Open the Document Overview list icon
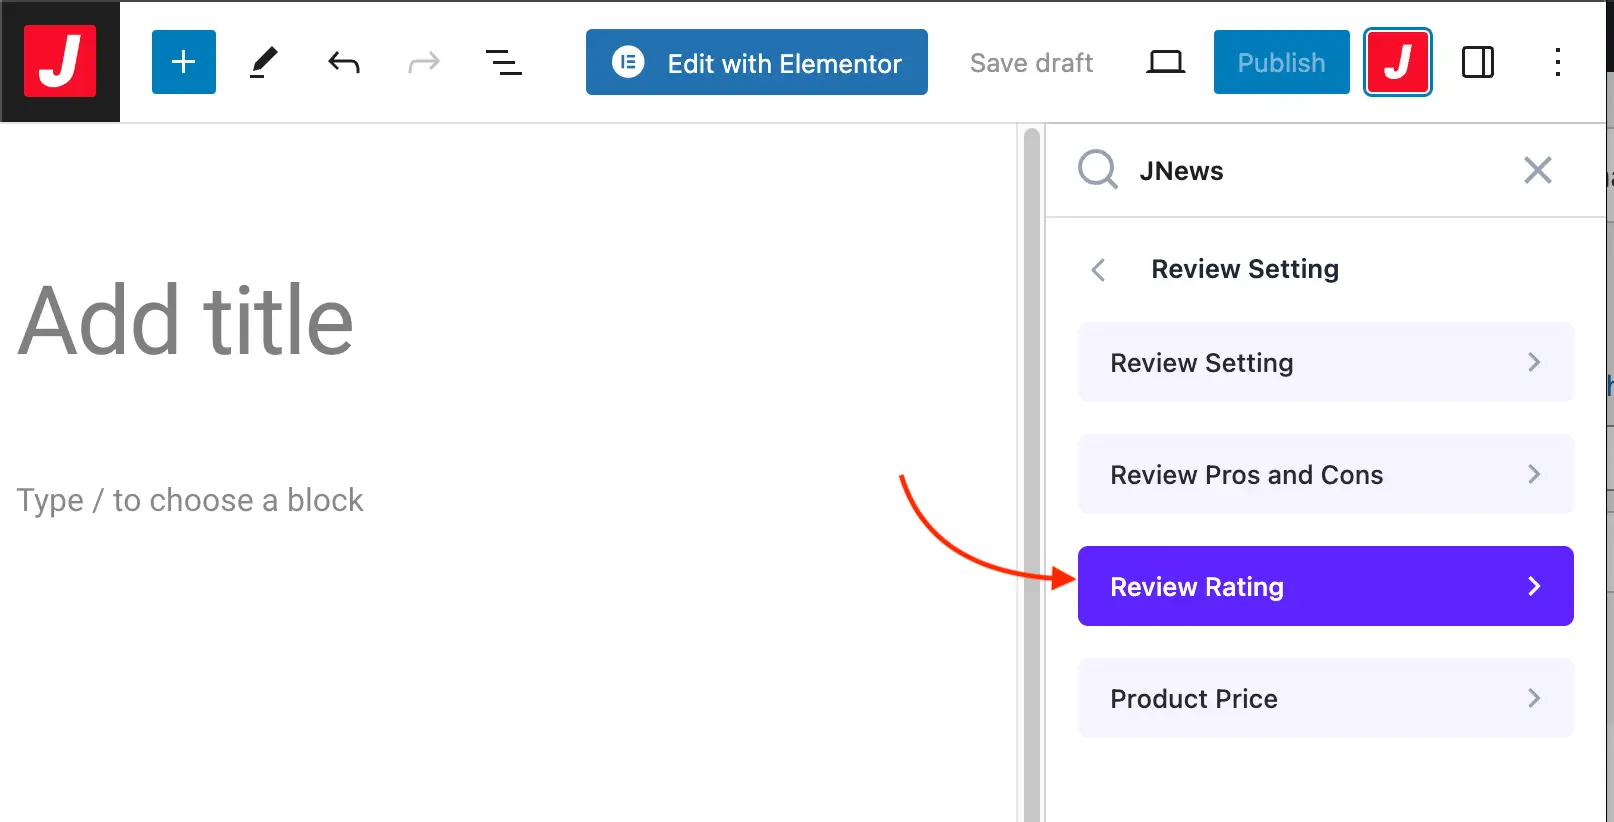Image resolution: width=1614 pixels, height=822 pixels. [503, 63]
